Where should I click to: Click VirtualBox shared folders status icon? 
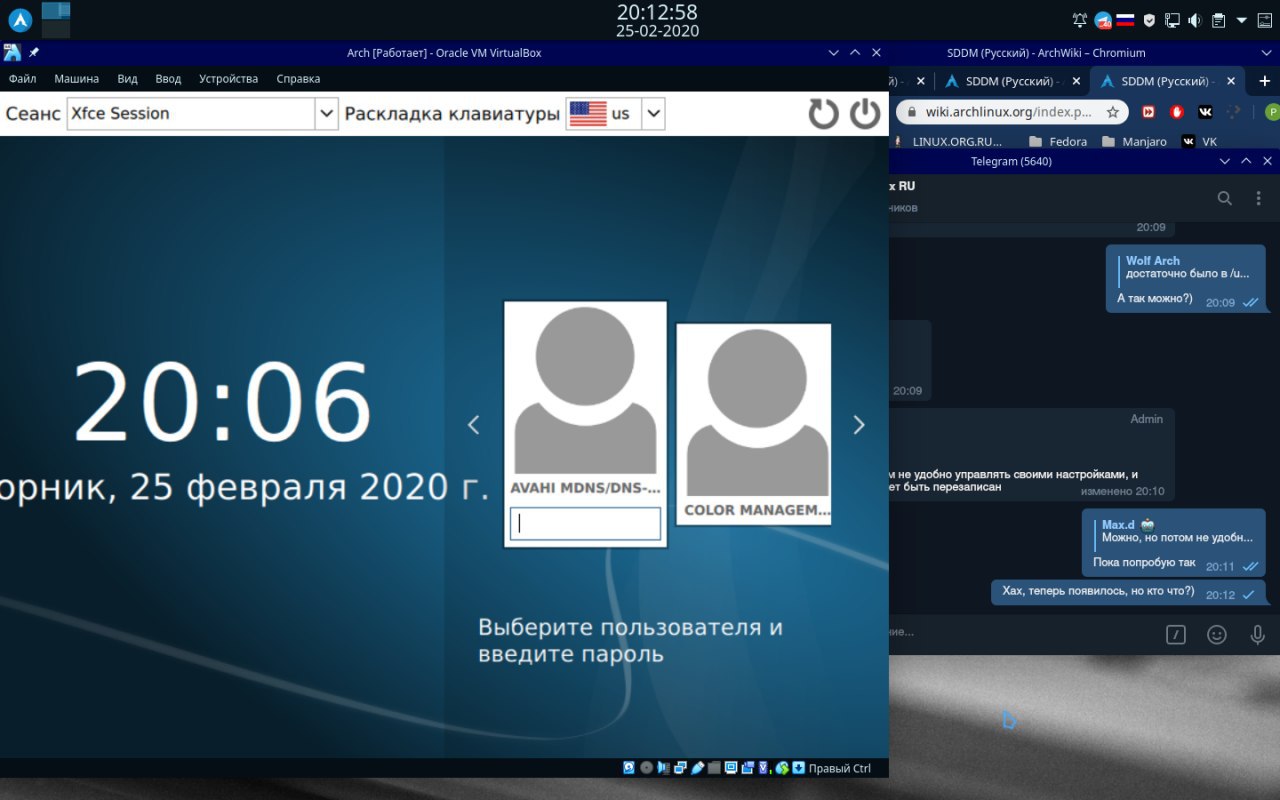click(x=714, y=768)
